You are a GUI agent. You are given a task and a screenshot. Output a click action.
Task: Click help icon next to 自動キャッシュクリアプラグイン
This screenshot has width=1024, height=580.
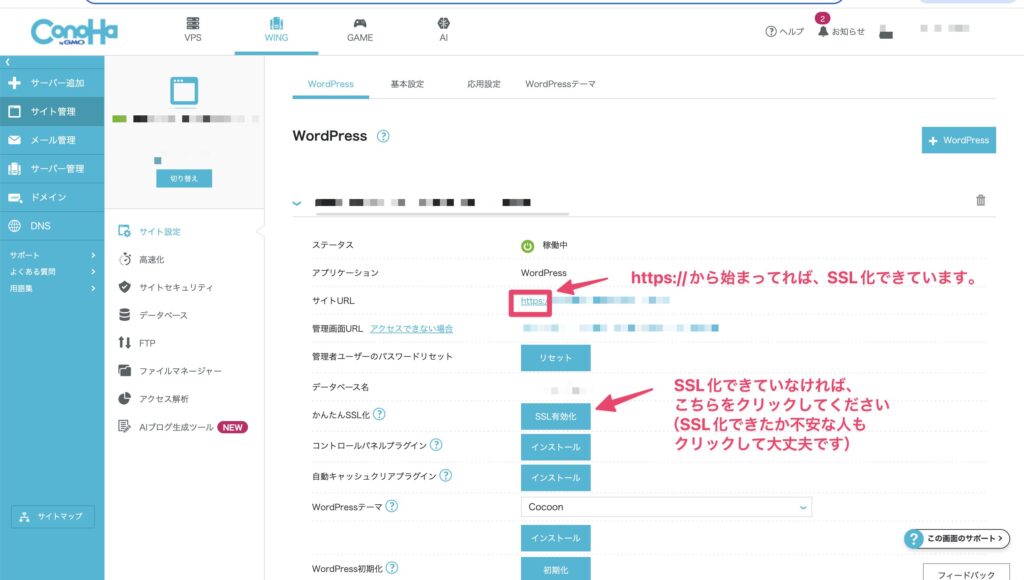click(445, 475)
